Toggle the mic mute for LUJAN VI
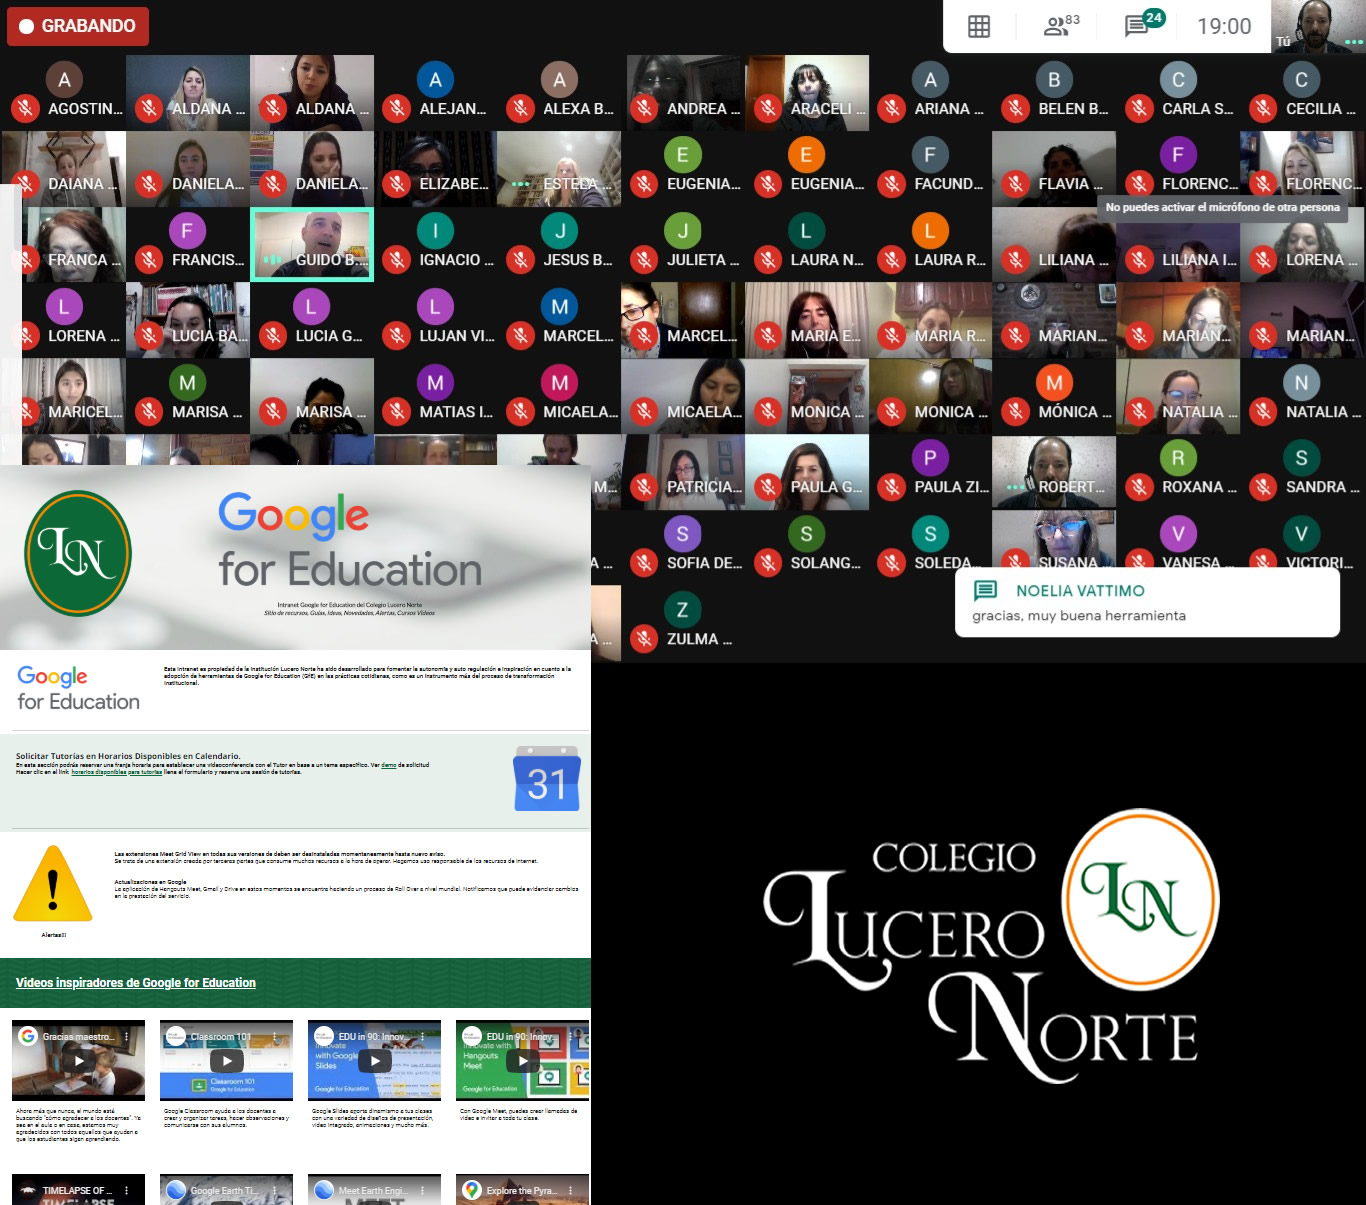The image size is (1366, 1205). (397, 336)
